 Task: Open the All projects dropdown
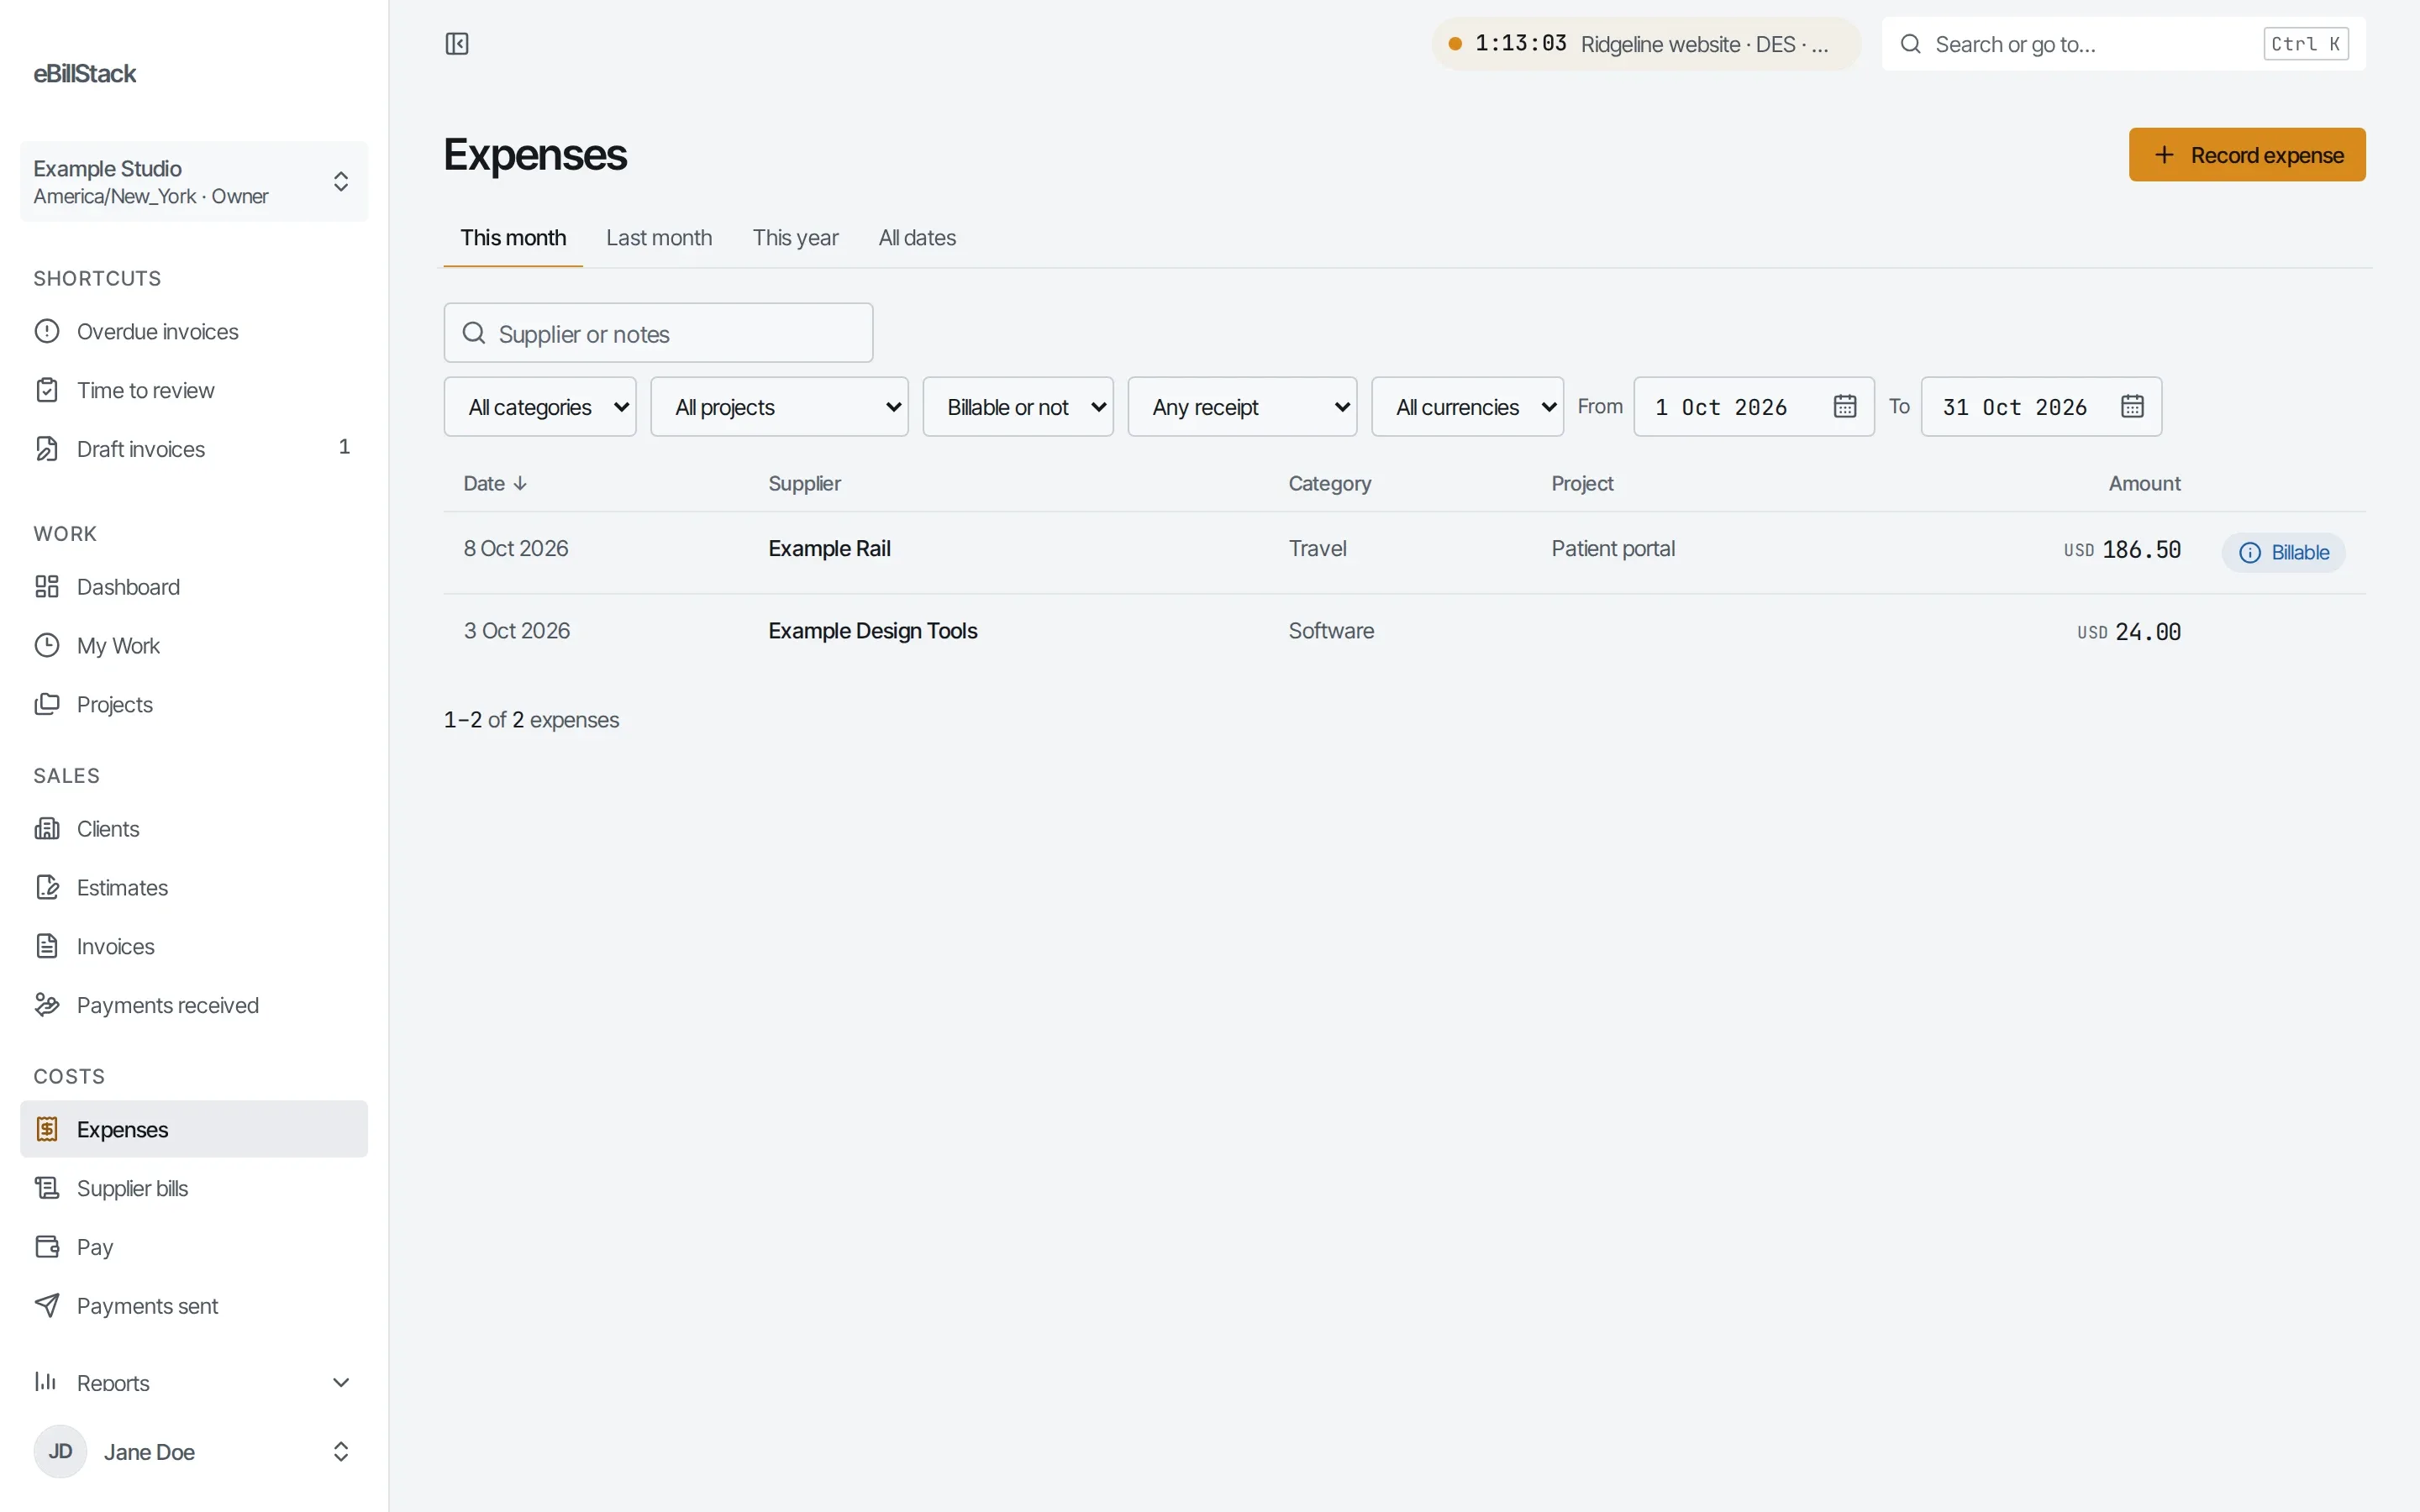point(779,407)
